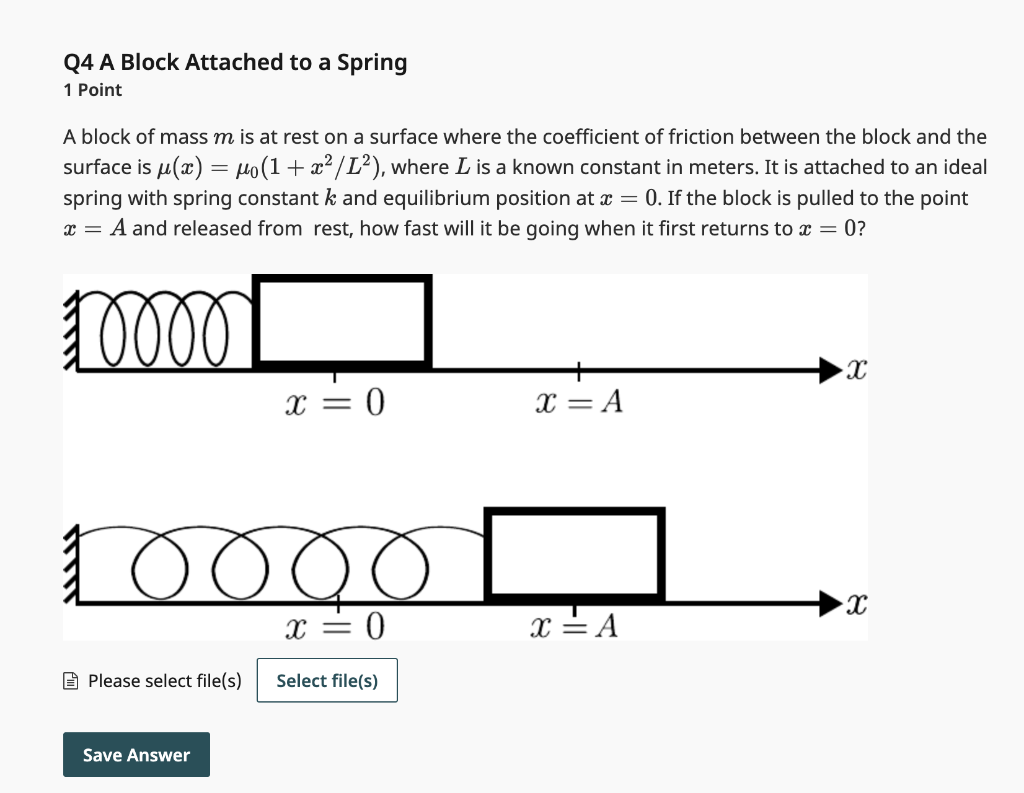Click the x = A label in the top diagram
Screen dimensions: 1024x793
click(x=580, y=400)
